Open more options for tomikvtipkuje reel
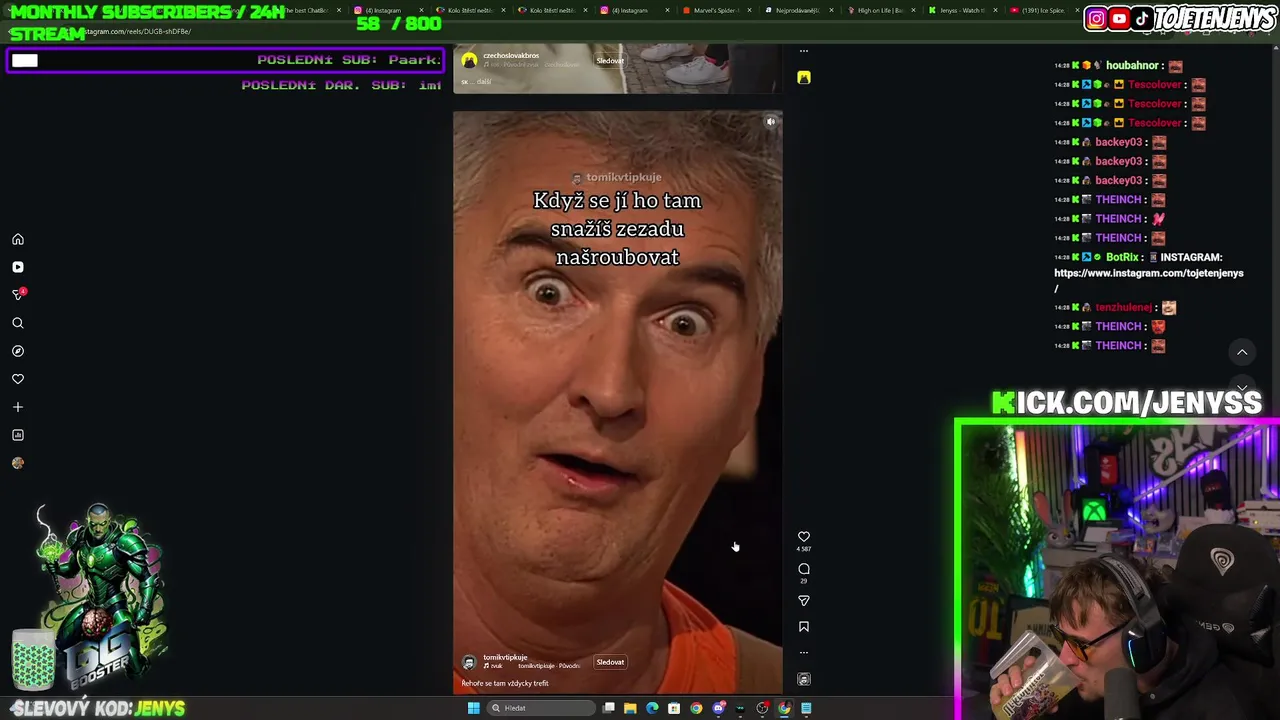Image resolution: width=1280 pixels, height=720 pixels. (x=804, y=653)
